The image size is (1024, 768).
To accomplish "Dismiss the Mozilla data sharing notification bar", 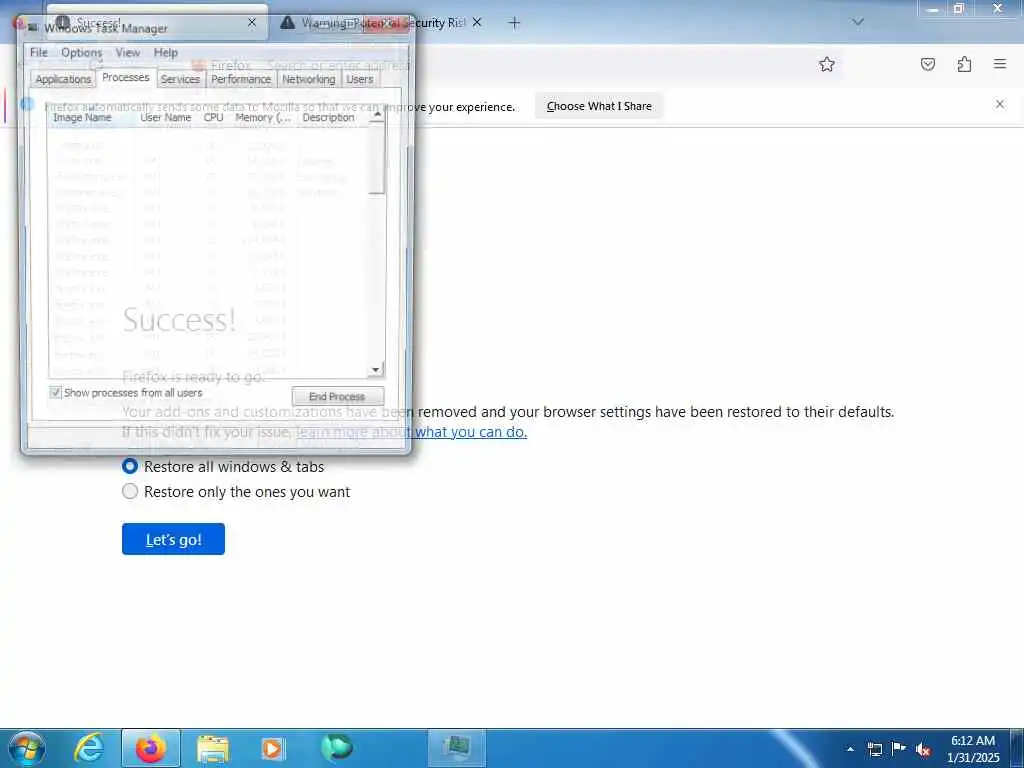I will [1000, 104].
